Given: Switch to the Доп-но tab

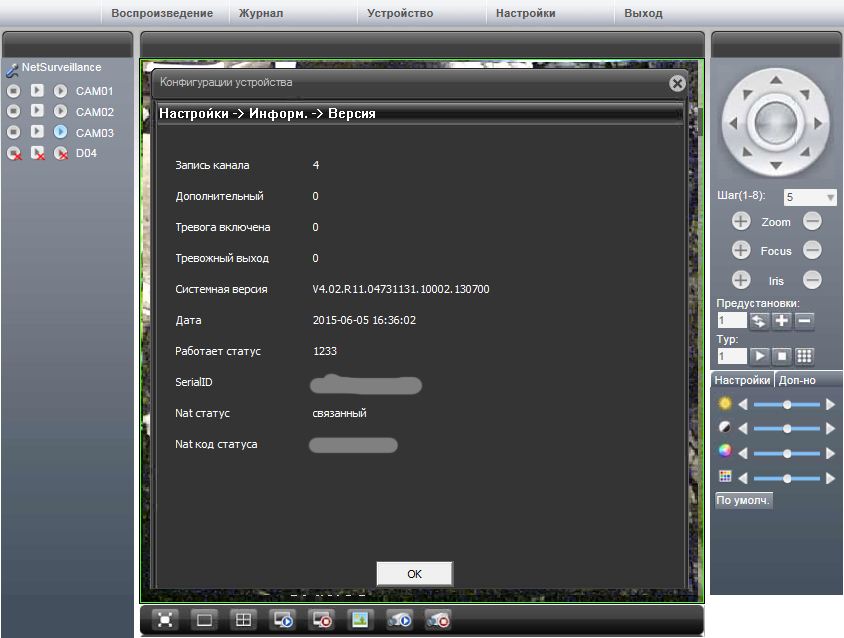Looking at the screenshot, I should point(797,380).
